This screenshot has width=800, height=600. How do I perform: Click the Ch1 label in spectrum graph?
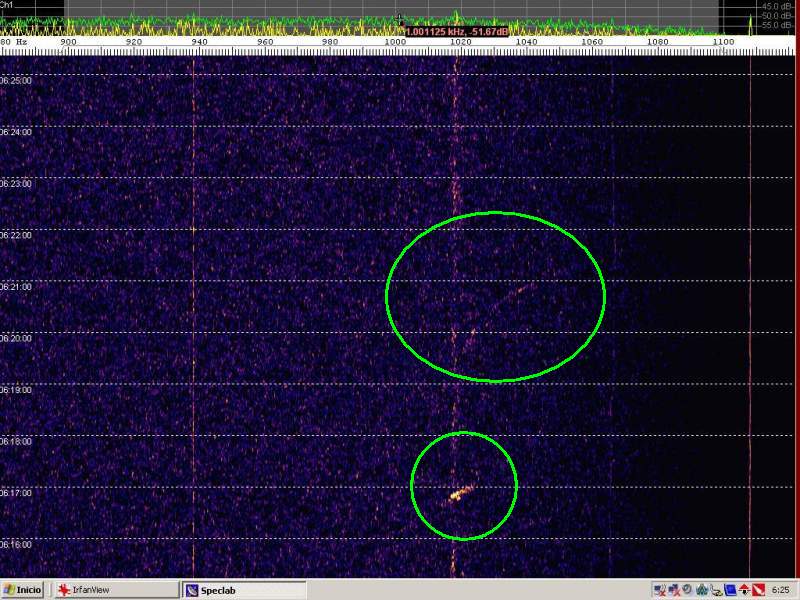pyautogui.click(x=6, y=5)
